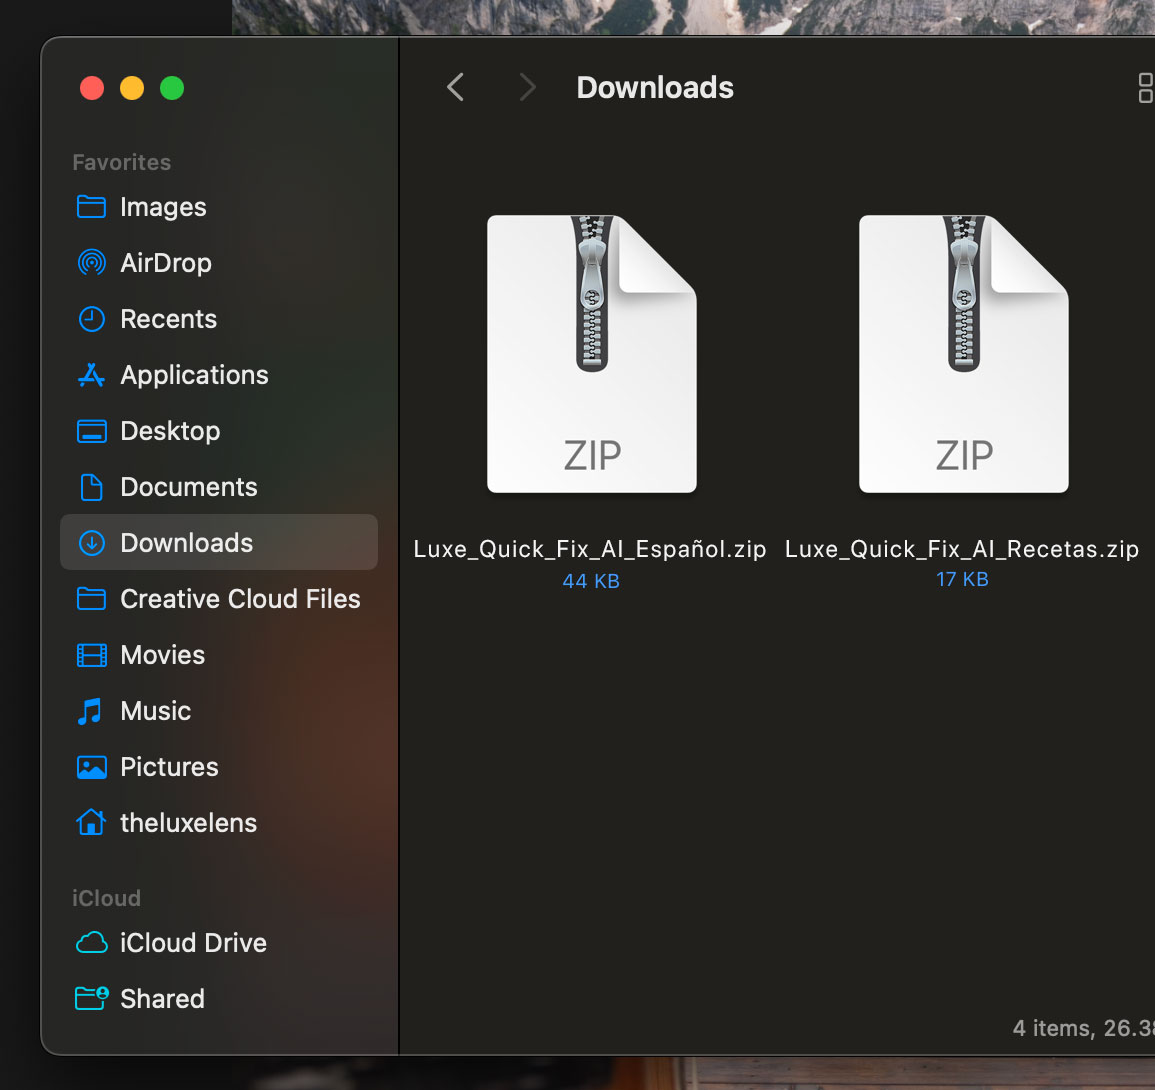Click the forward navigation chevron
Viewport: 1155px width, 1090px height.
click(x=527, y=87)
